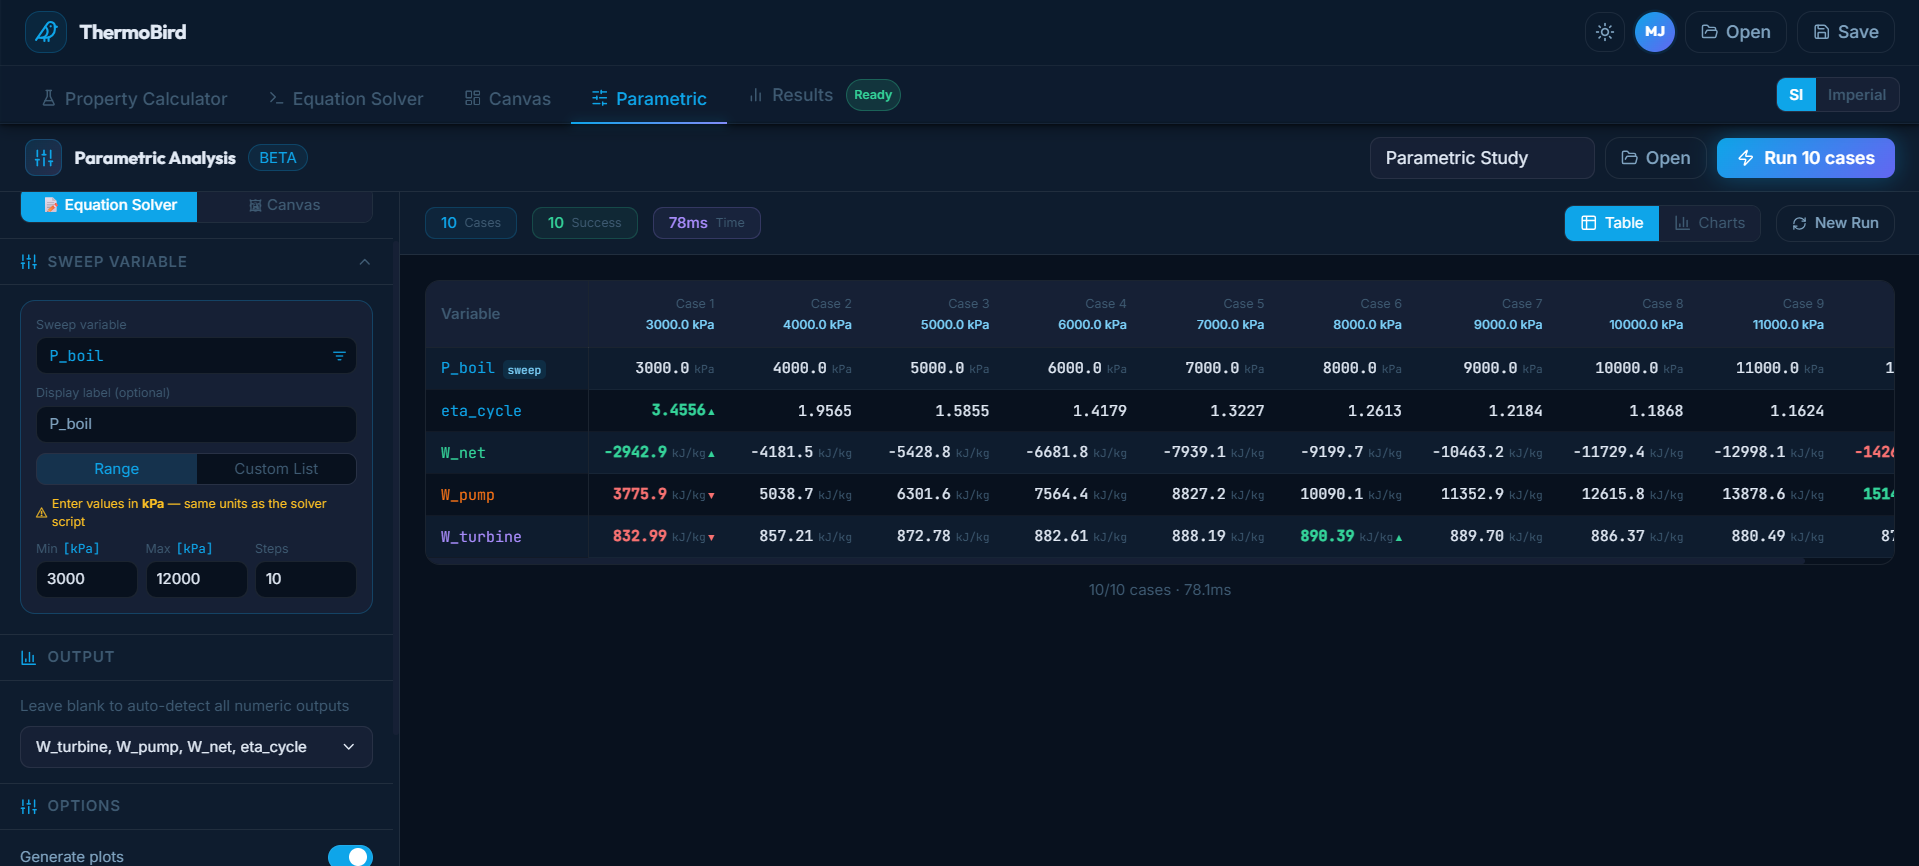This screenshot has height=866, width=1919.
Task: Open the MJ user avatar
Action: pos(1655,32)
